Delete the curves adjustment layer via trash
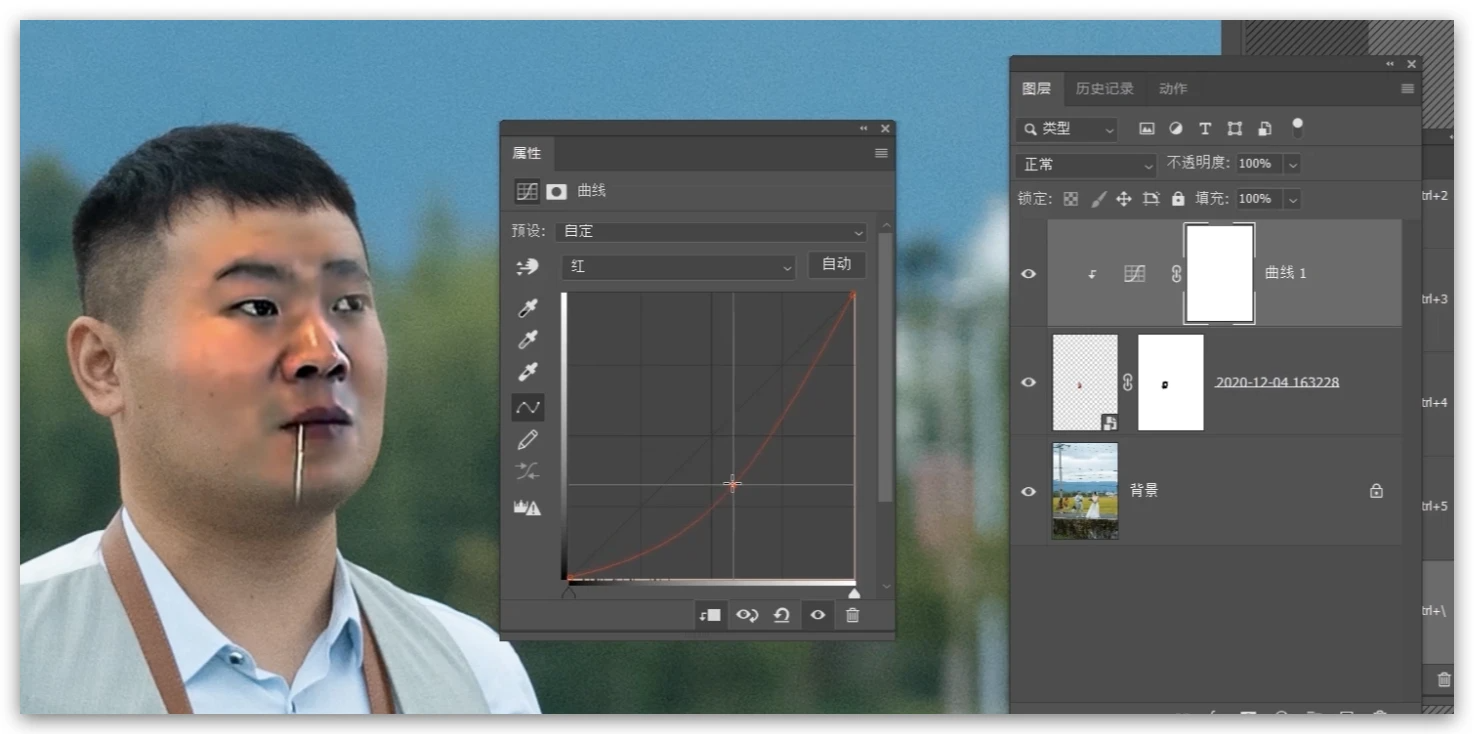The height and width of the screenshot is (734, 1474). 852,615
